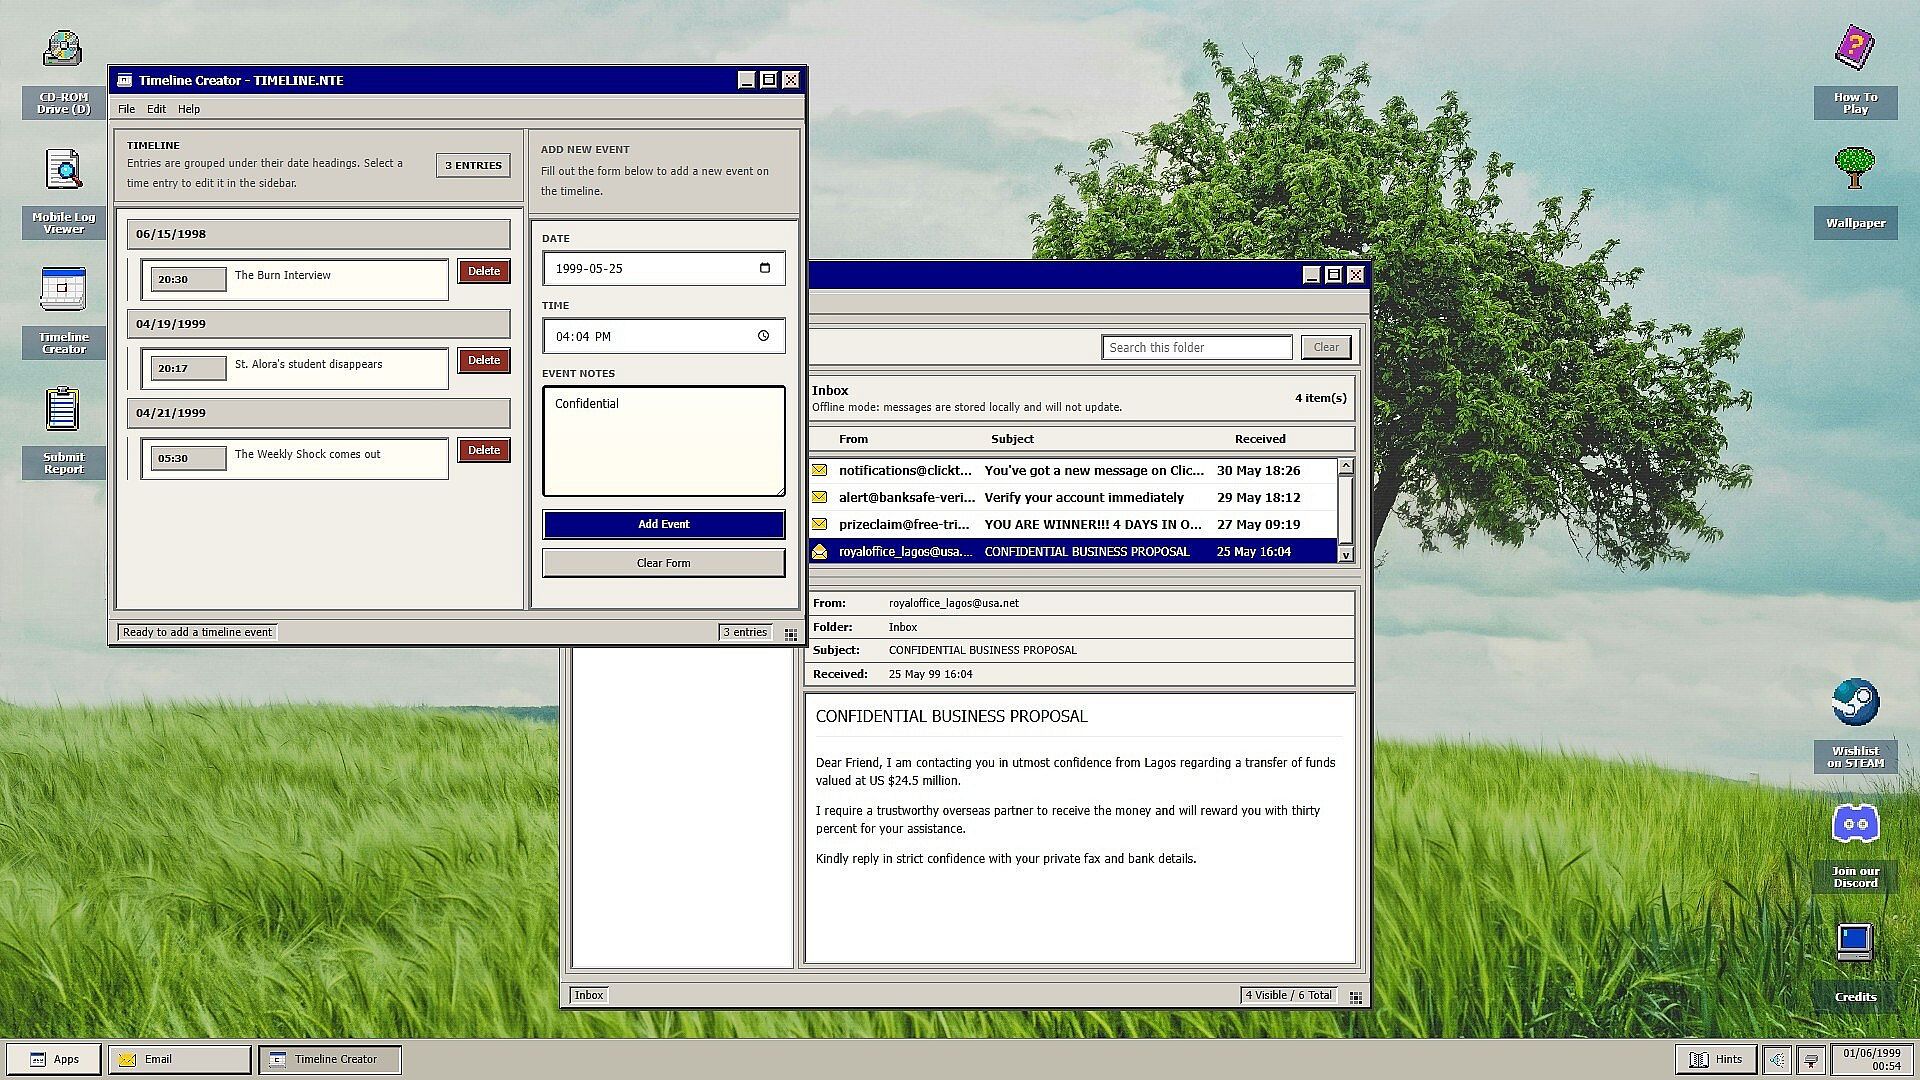Delete The Weekly Shock comes out entry
The image size is (1920, 1080).
click(484, 450)
